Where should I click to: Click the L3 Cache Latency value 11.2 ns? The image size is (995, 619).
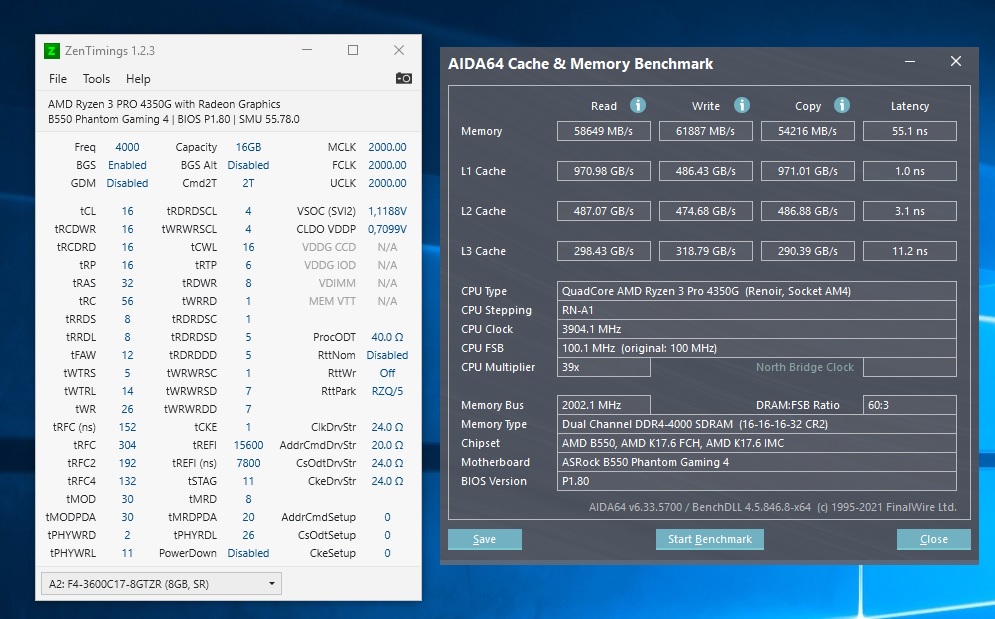[910, 251]
